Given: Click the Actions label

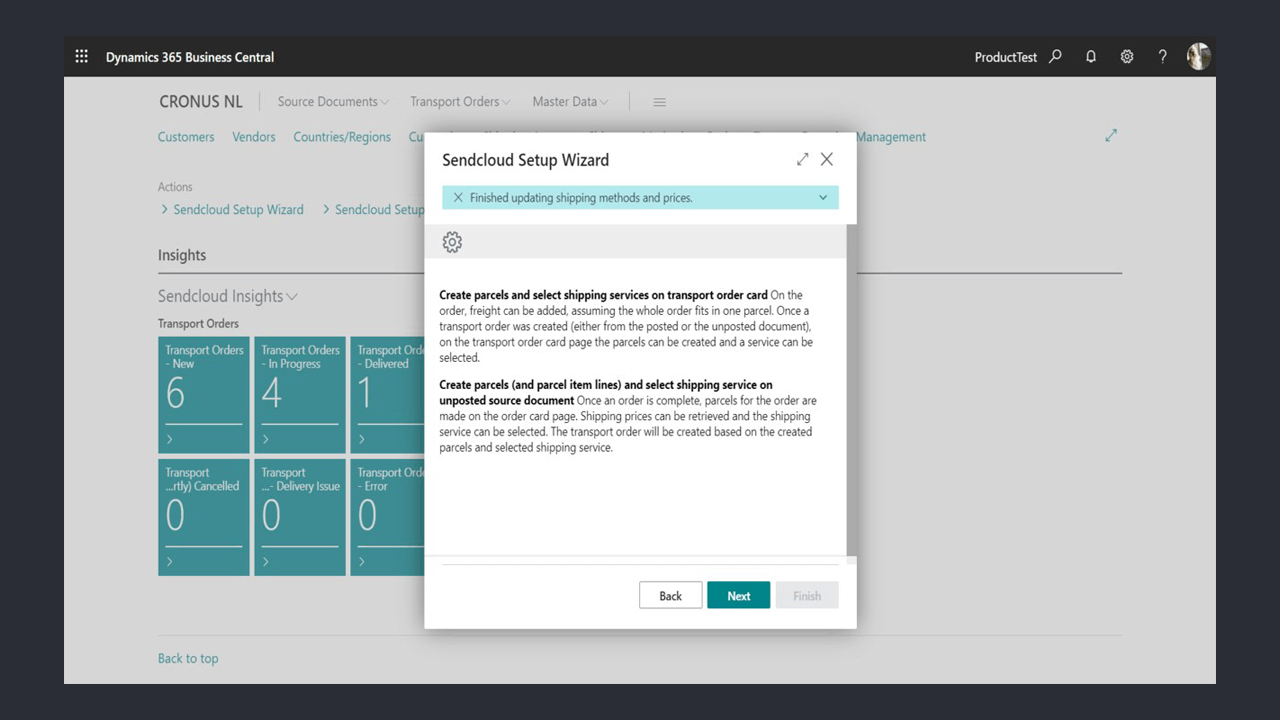Looking at the screenshot, I should (x=175, y=187).
